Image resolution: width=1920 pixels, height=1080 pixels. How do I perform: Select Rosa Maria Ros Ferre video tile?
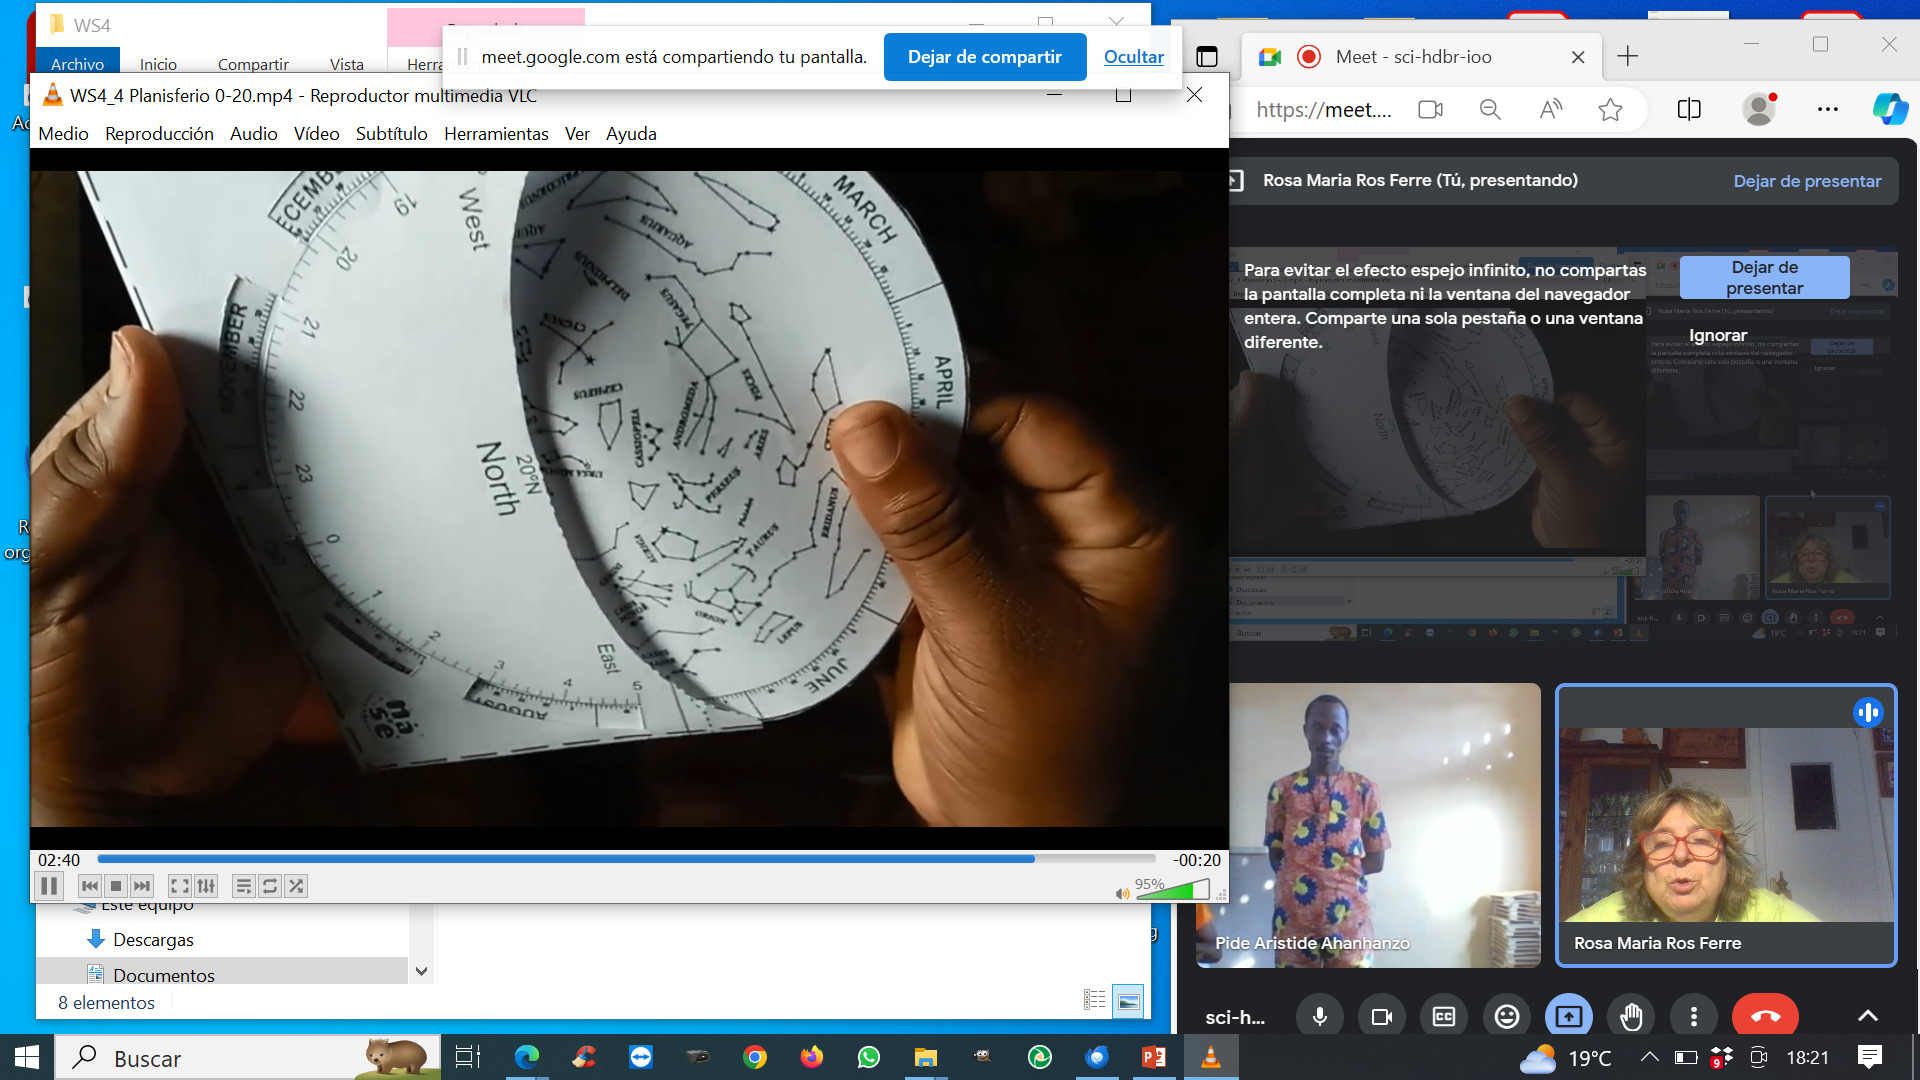tap(1726, 825)
